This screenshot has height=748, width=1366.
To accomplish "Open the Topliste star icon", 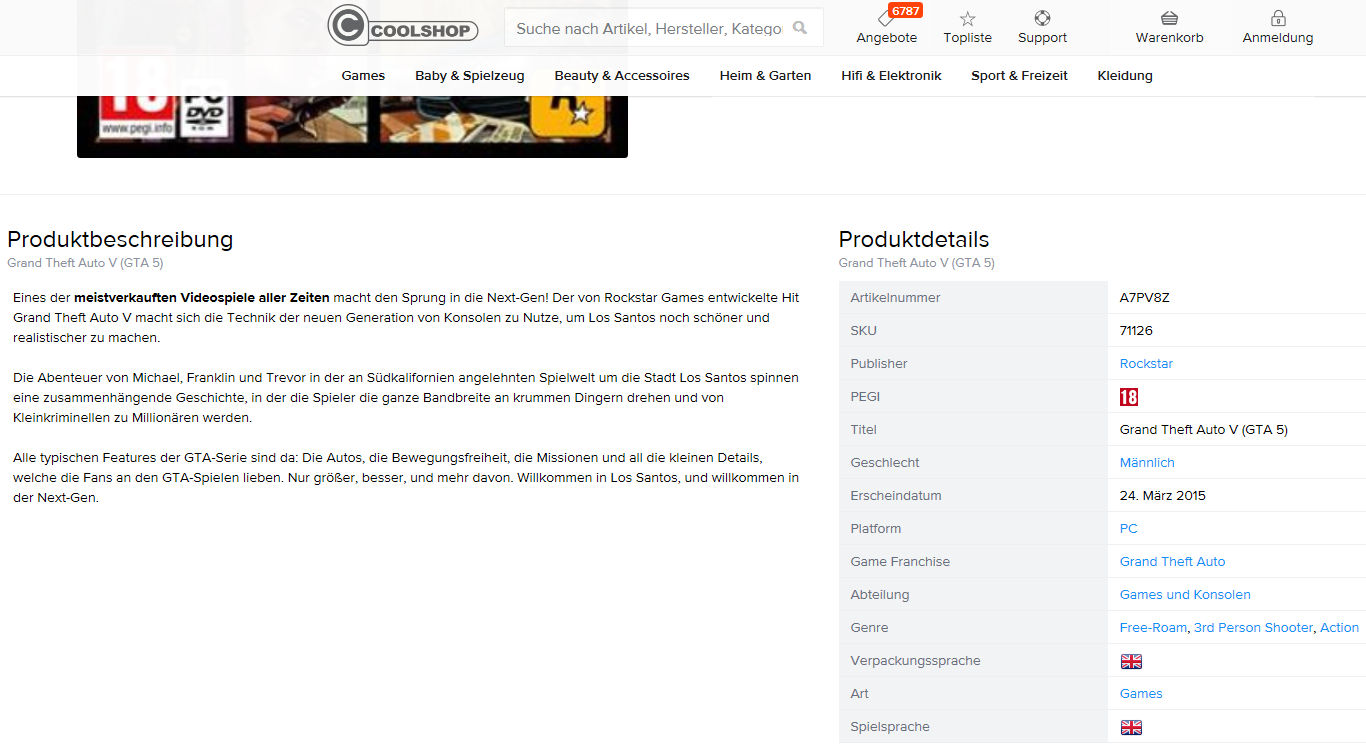I will click(x=967, y=19).
